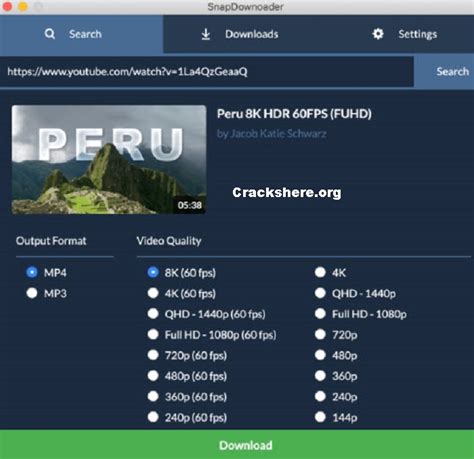Click the Video Quality heading
This screenshot has width=474, height=459.
pos(169,241)
